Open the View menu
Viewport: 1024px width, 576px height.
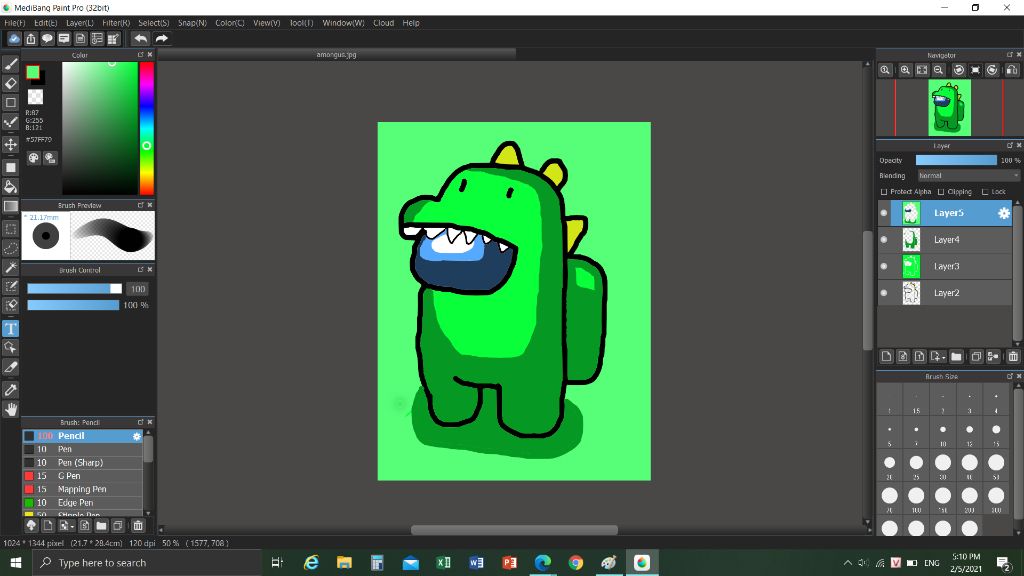click(x=266, y=23)
